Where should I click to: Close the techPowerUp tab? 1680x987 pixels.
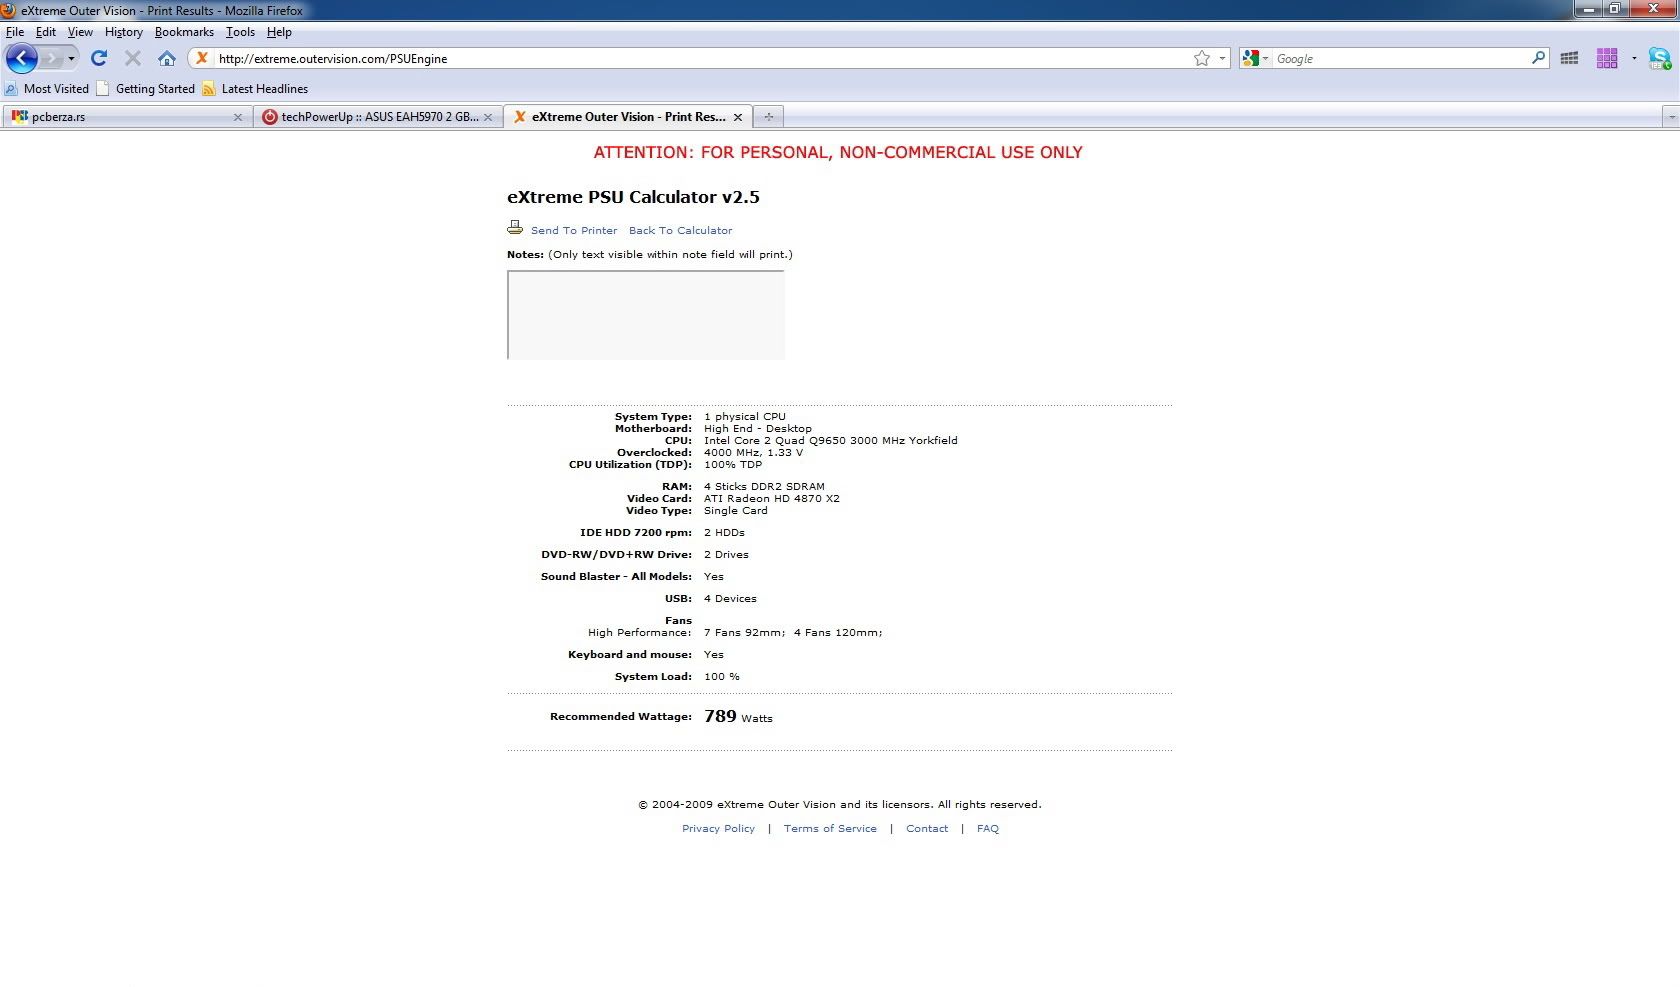point(488,117)
